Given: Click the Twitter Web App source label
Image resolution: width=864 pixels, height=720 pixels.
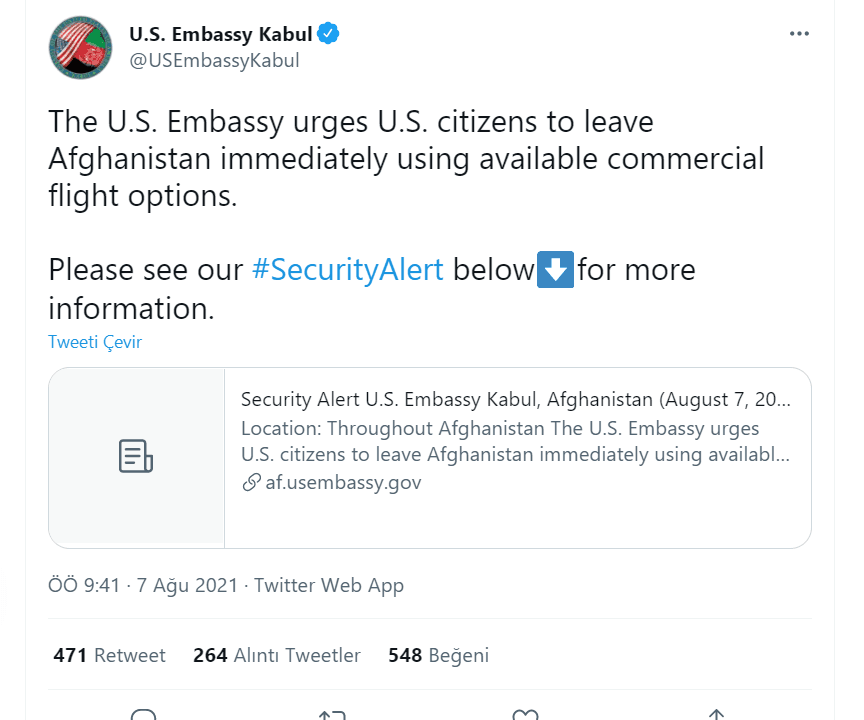Looking at the screenshot, I should point(329,586).
